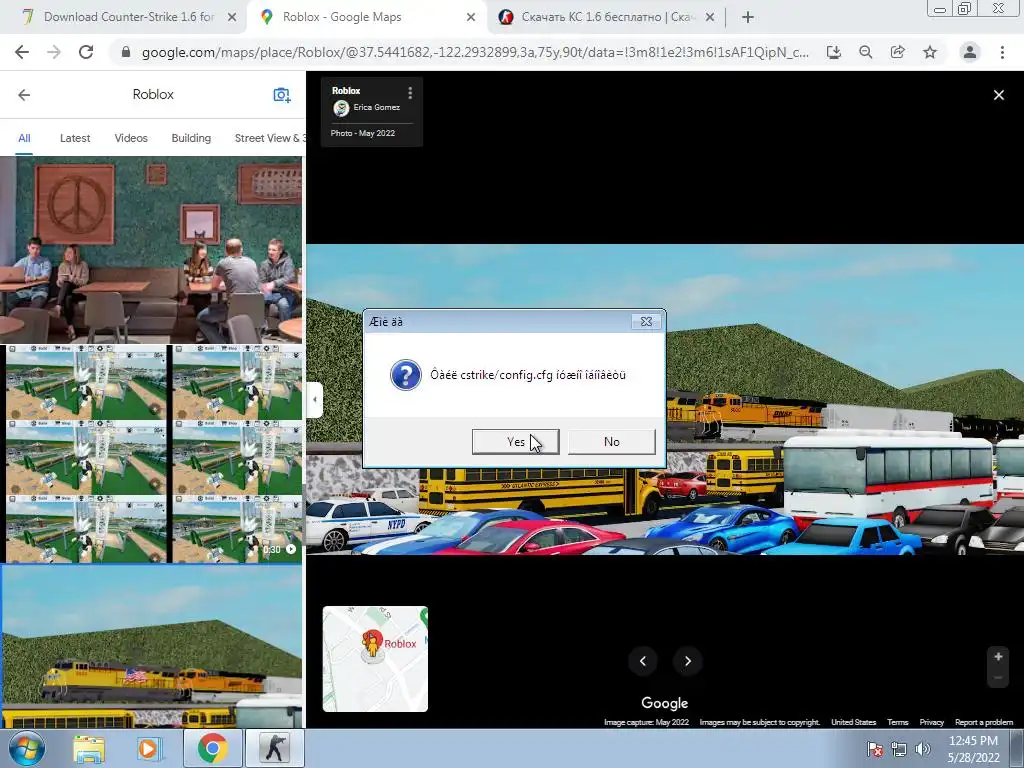Close the Скачать КС 1.6 tab
Viewport: 1024px width, 768px height.
pyautogui.click(x=710, y=18)
